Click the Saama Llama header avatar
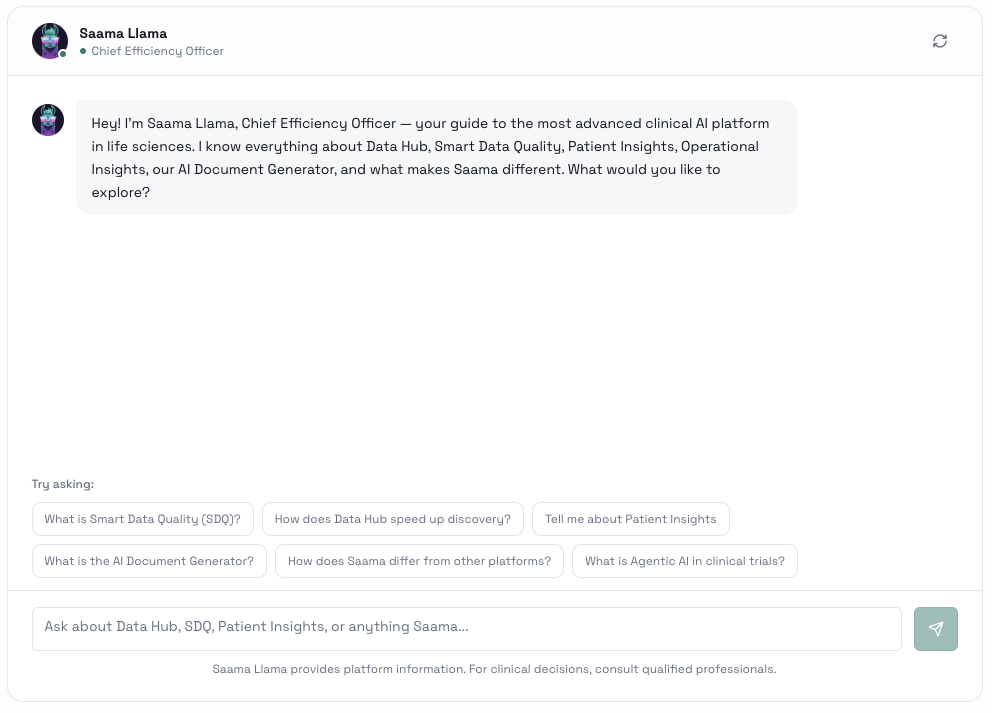 pyautogui.click(x=49, y=41)
